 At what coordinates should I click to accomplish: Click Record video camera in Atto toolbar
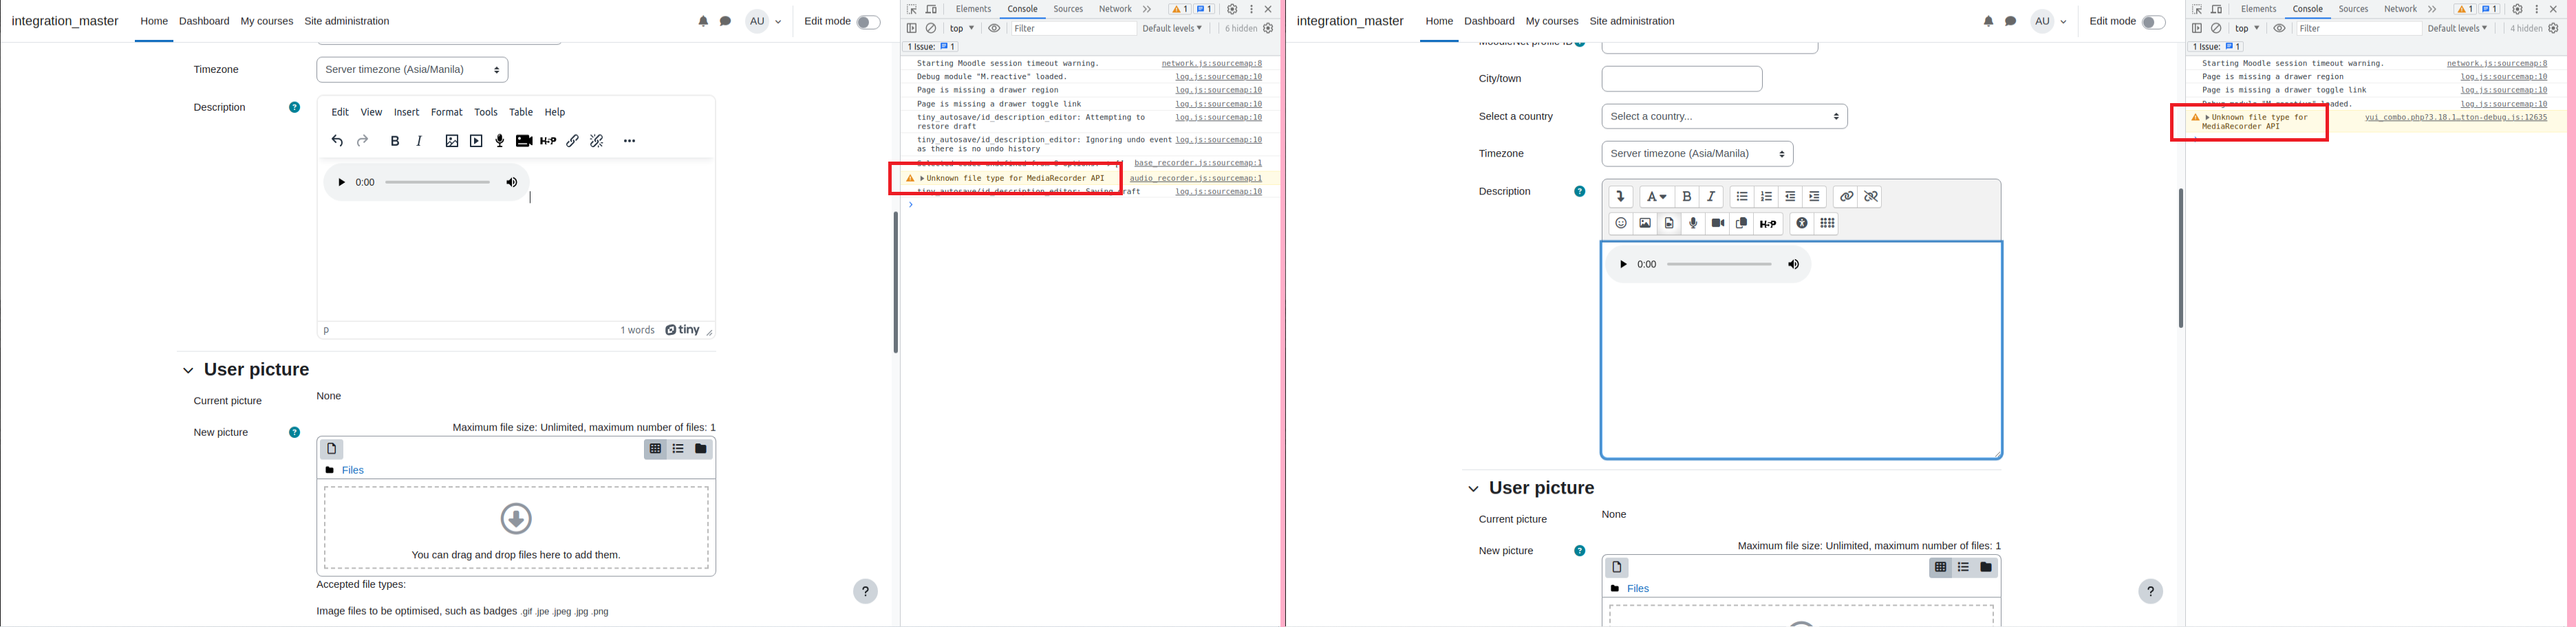(1718, 224)
